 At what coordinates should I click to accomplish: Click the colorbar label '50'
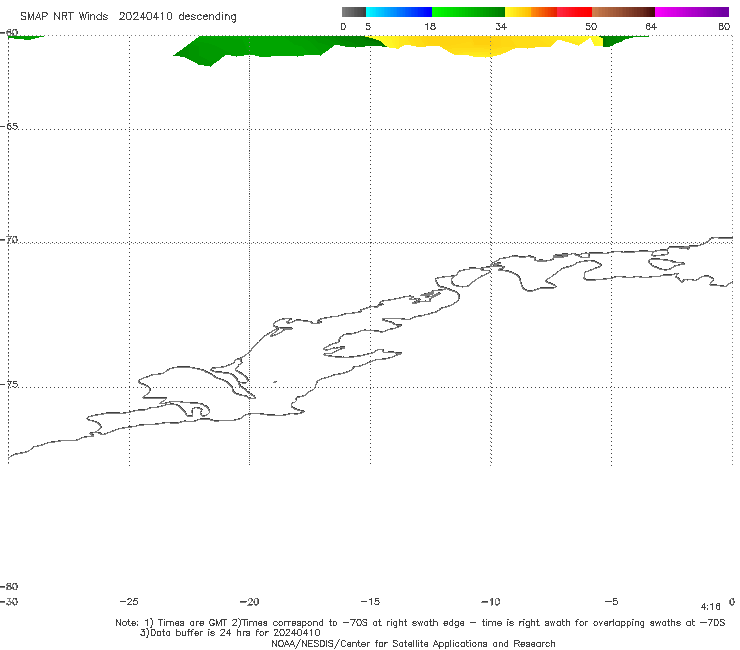coord(591,26)
